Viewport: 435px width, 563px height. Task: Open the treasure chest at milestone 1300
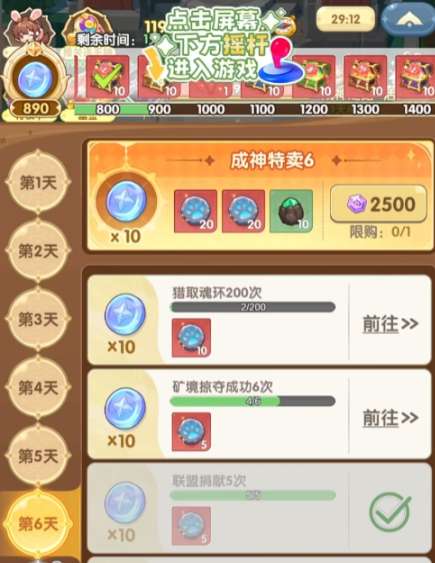[365, 77]
